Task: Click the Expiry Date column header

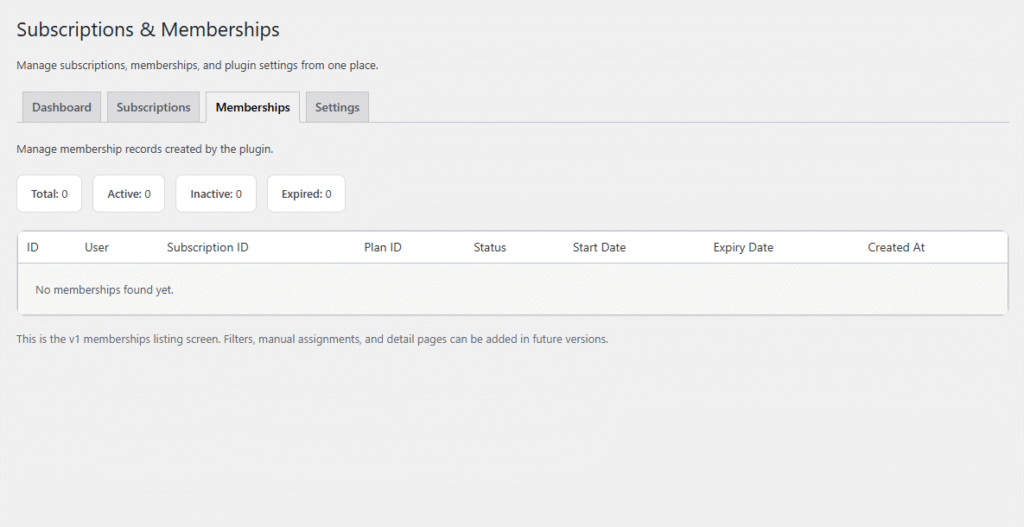Action: pos(743,247)
